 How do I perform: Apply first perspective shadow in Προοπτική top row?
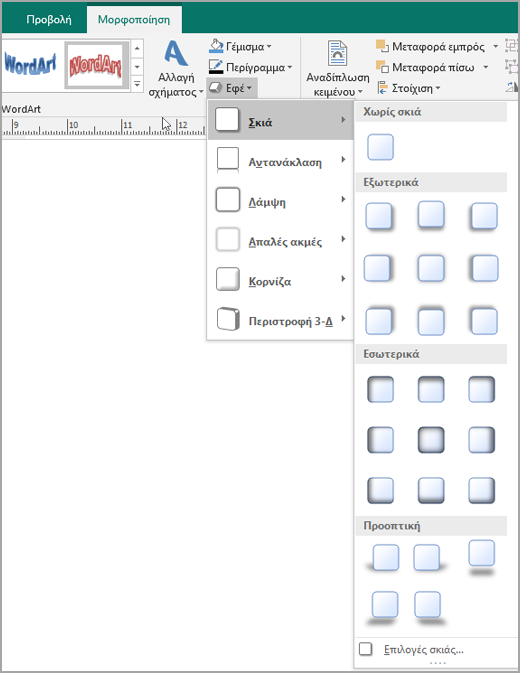tap(383, 558)
